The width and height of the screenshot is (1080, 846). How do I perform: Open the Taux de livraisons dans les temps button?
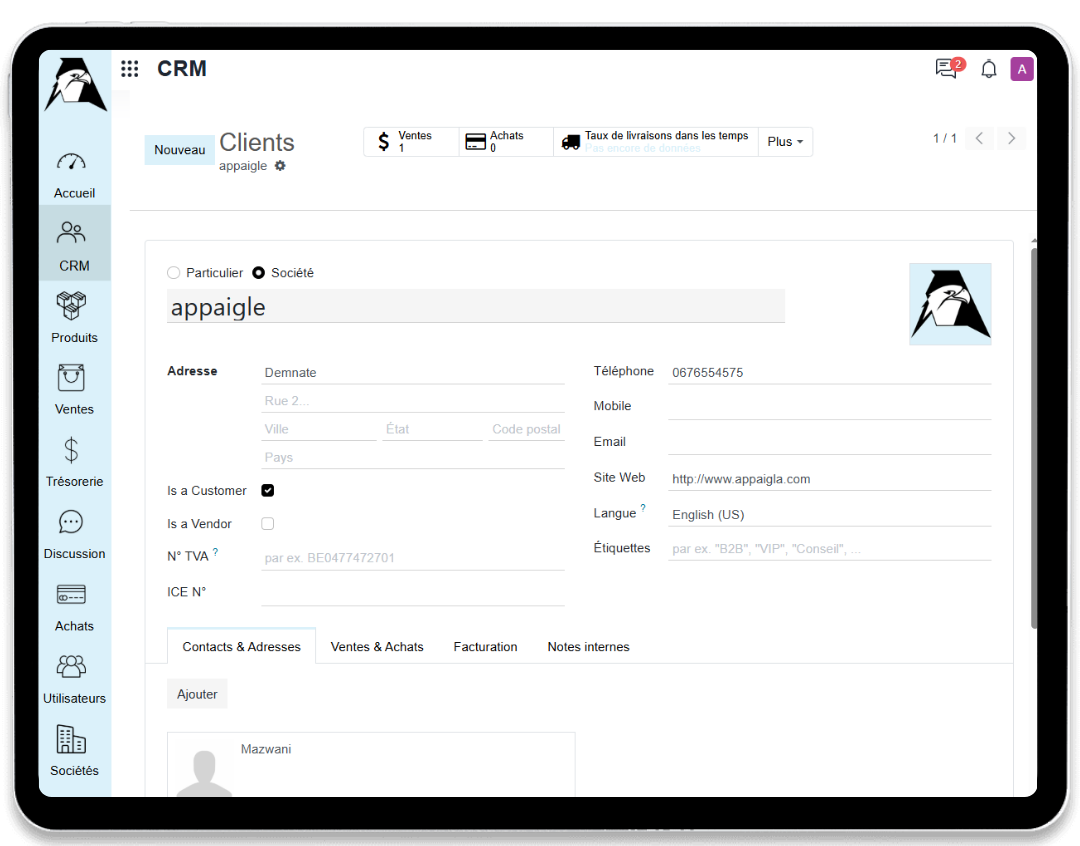click(x=656, y=142)
